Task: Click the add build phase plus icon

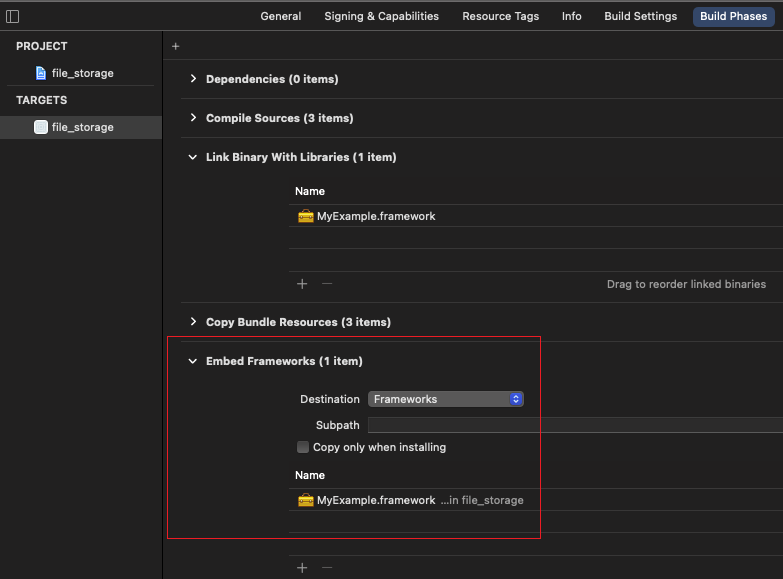Action: [x=176, y=46]
